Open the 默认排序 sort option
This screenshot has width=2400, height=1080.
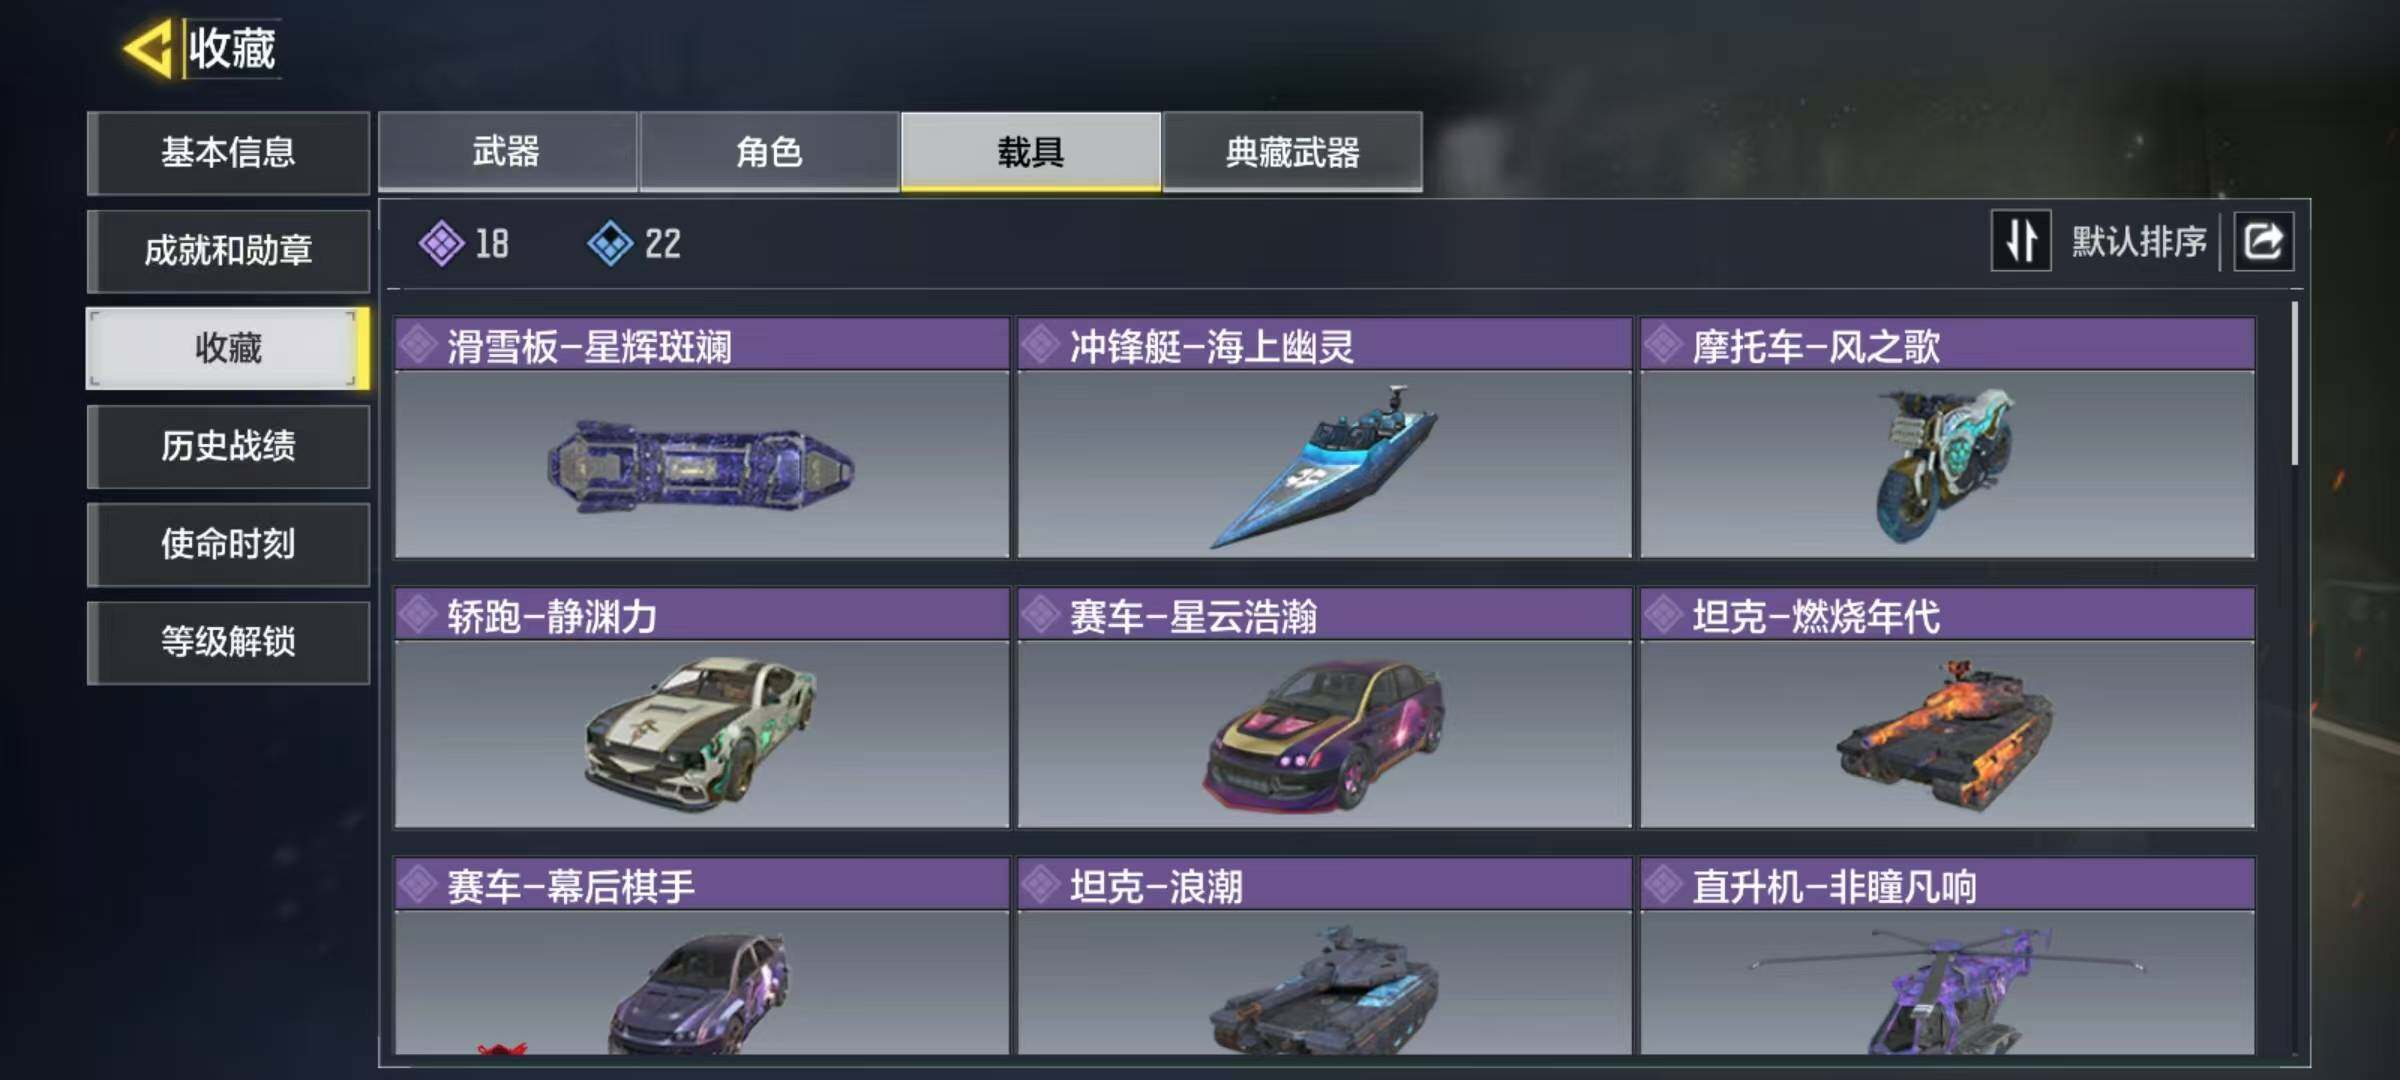[x=2138, y=242]
